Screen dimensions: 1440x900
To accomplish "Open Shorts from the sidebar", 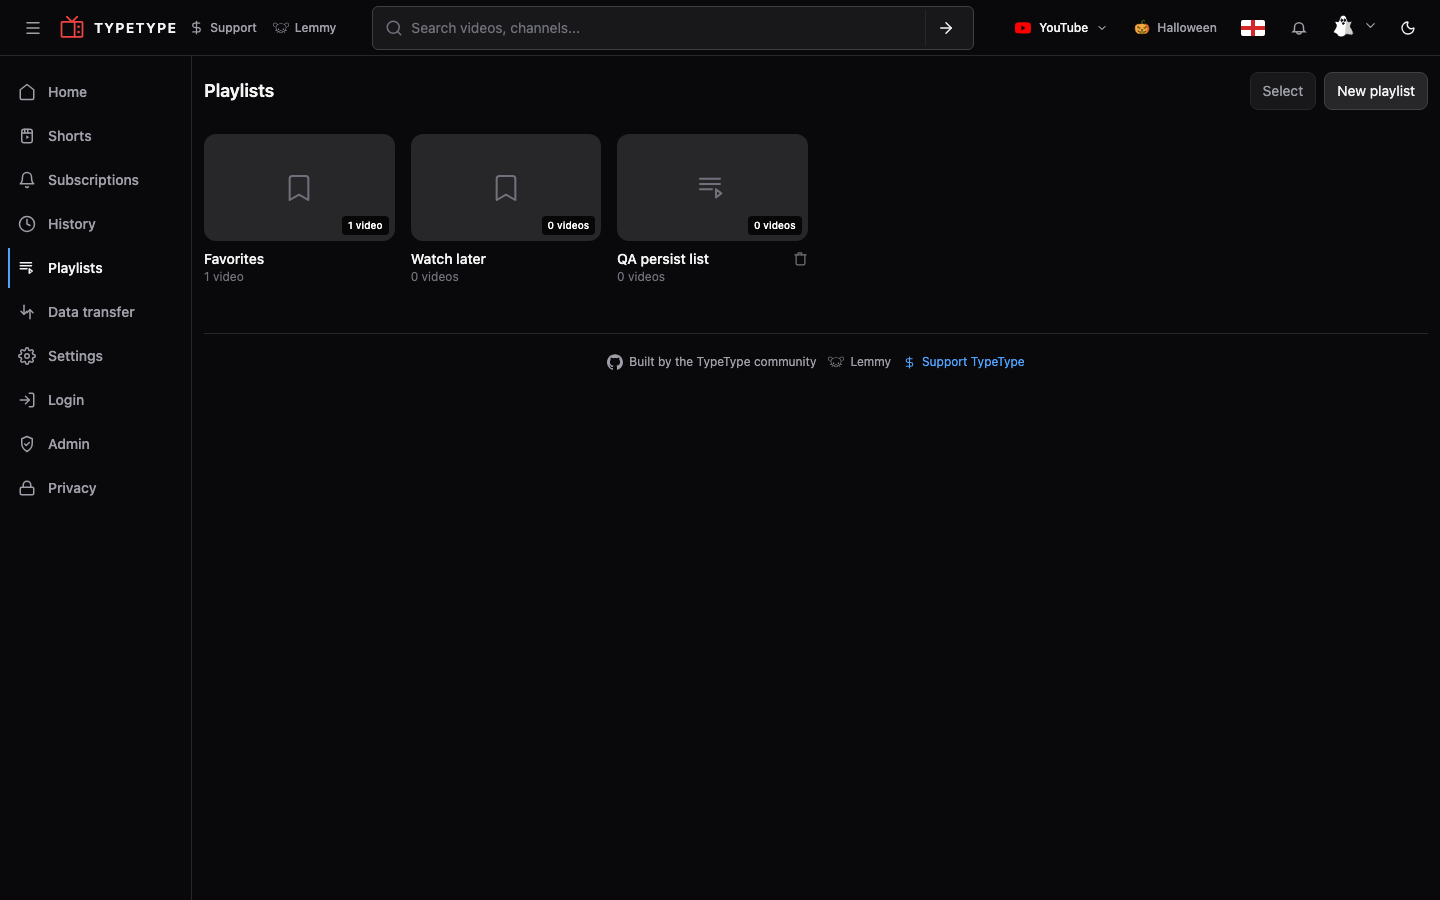I will 95,136.
